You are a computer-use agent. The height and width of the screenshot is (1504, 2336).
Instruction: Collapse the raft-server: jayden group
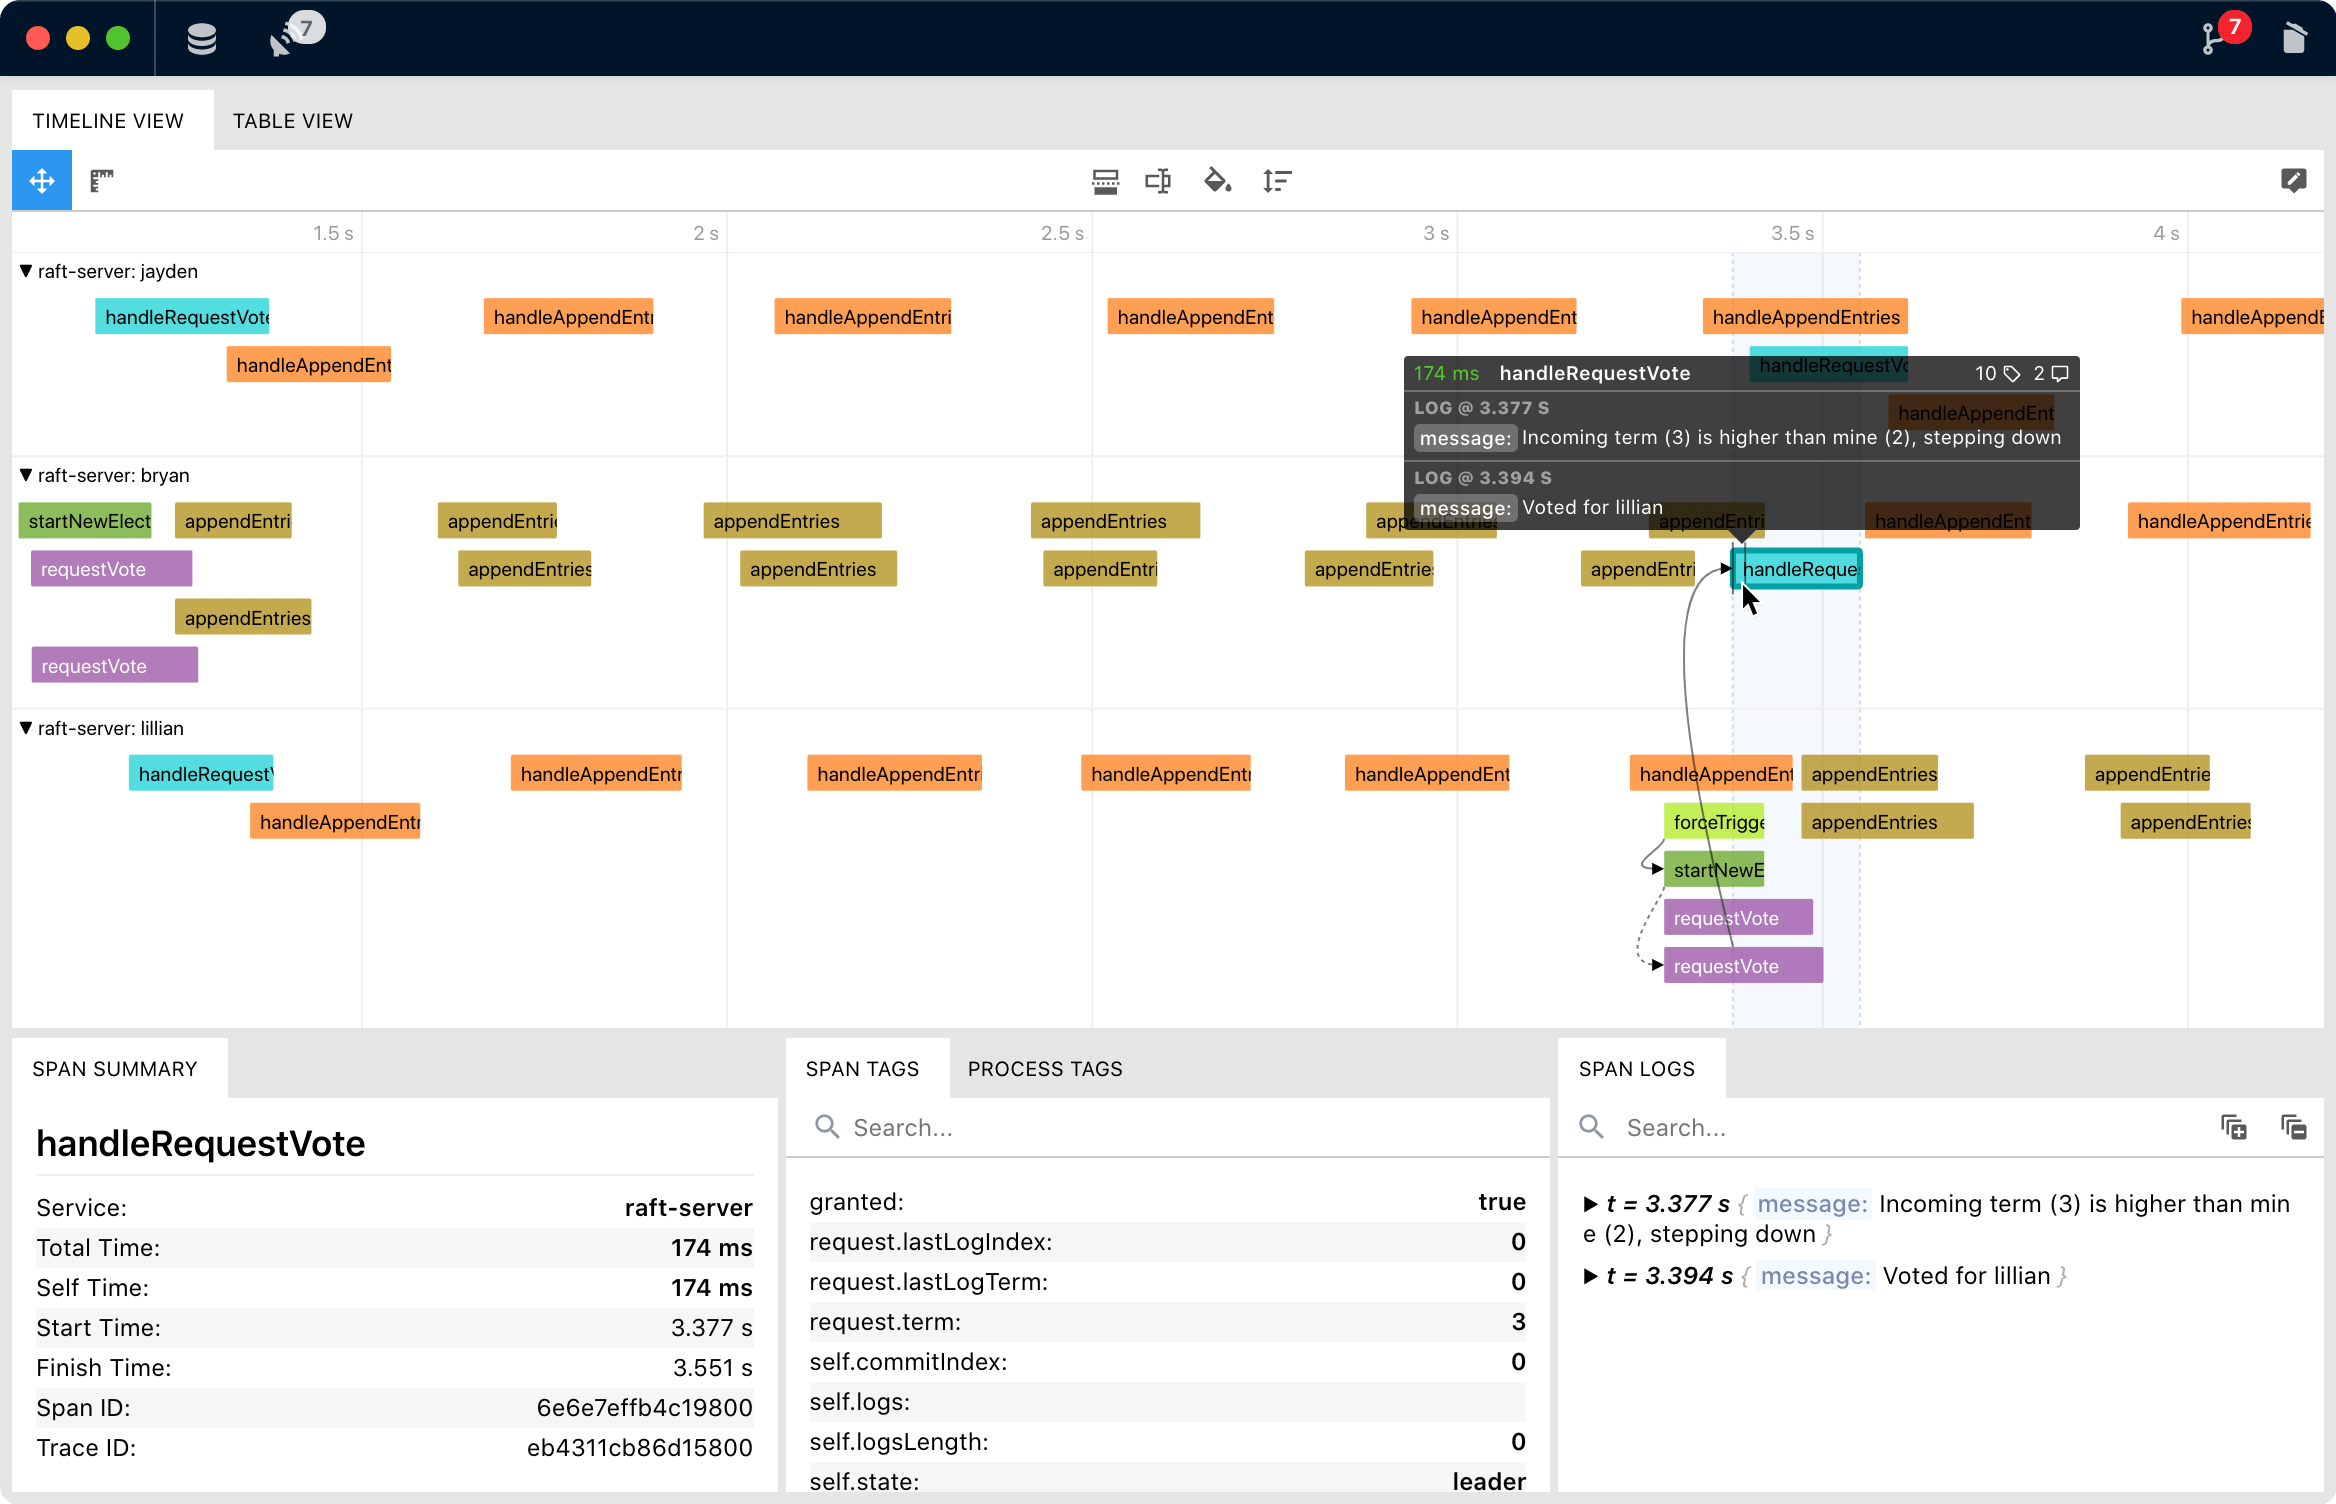coord(26,271)
